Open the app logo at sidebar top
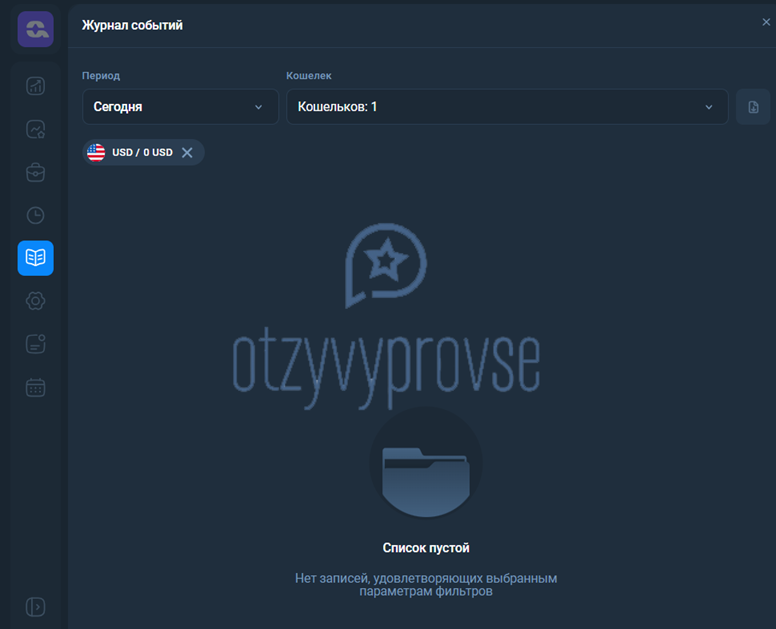The width and height of the screenshot is (776, 629). point(36,29)
